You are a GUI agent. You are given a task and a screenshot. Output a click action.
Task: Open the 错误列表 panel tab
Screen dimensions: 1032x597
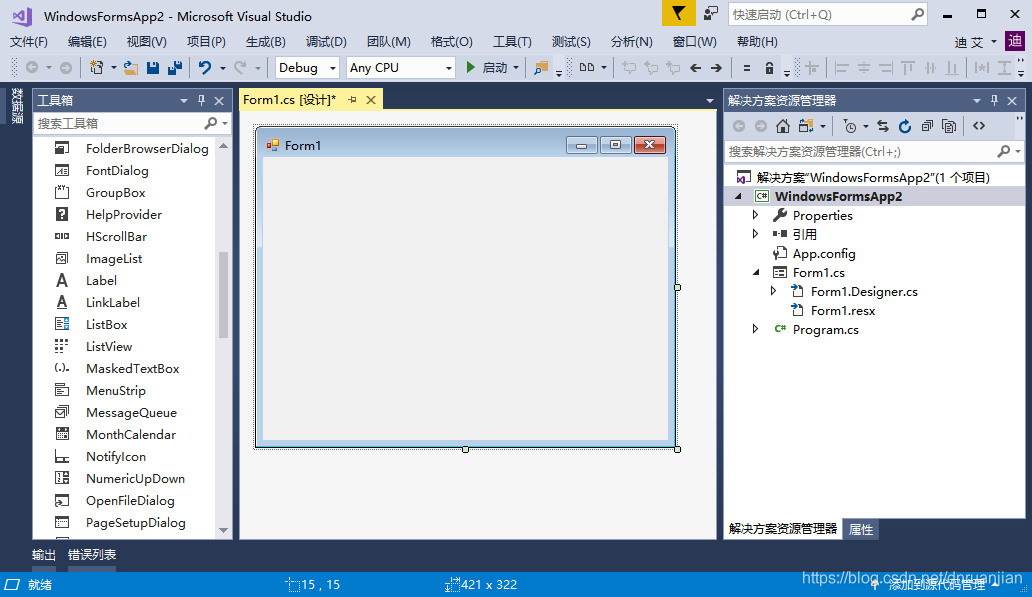pos(91,555)
